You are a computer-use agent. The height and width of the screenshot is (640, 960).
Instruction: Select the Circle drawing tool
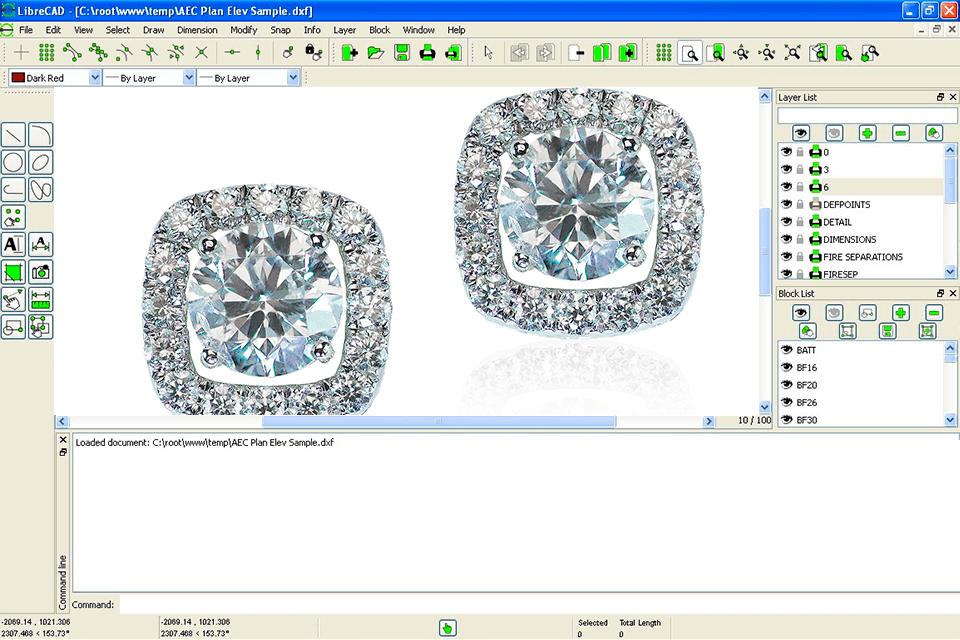coord(13,161)
